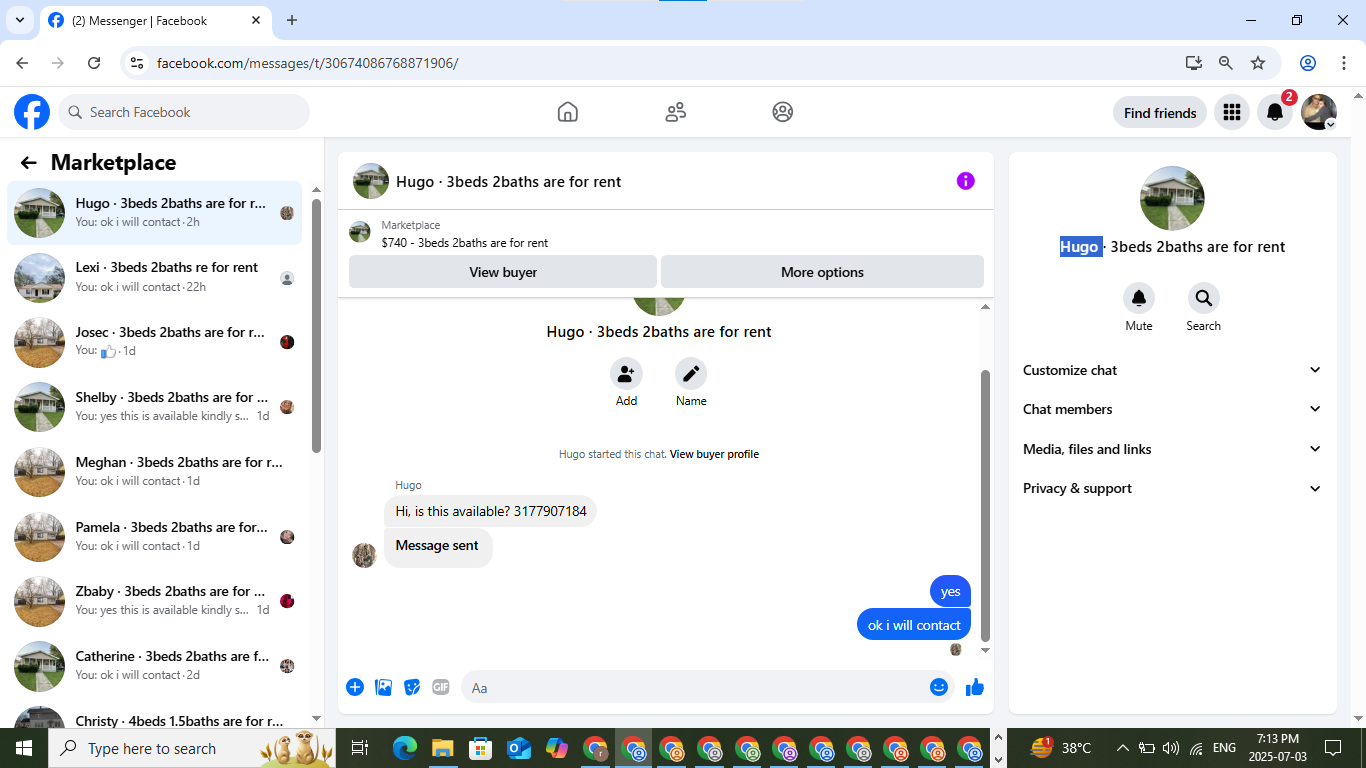Open account profile picture menu
Viewport: 1366px width, 768px height.
[1319, 112]
